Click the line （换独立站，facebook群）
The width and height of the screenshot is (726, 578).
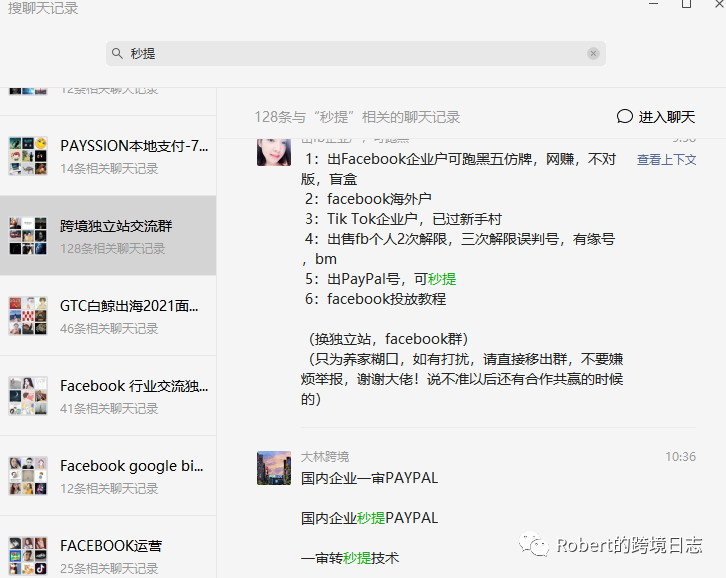point(388,339)
